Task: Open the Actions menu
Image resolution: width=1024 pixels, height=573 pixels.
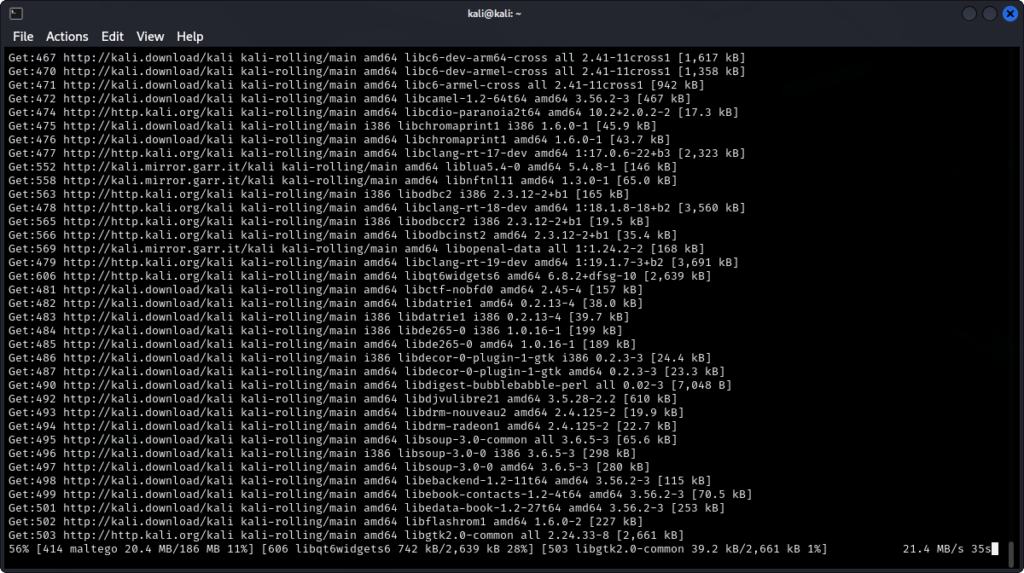Action: click(x=67, y=36)
